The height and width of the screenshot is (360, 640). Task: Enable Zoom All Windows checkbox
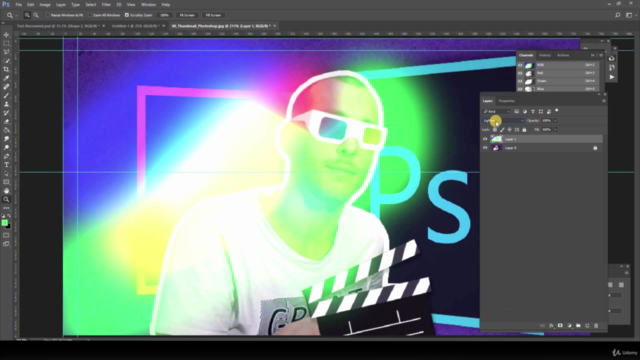pyautogui.click(x=90, y=15)
